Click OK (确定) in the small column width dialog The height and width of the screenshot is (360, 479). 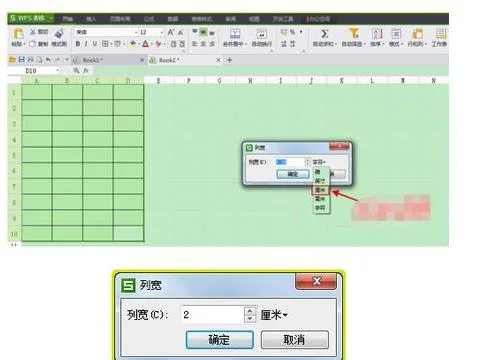293,174
